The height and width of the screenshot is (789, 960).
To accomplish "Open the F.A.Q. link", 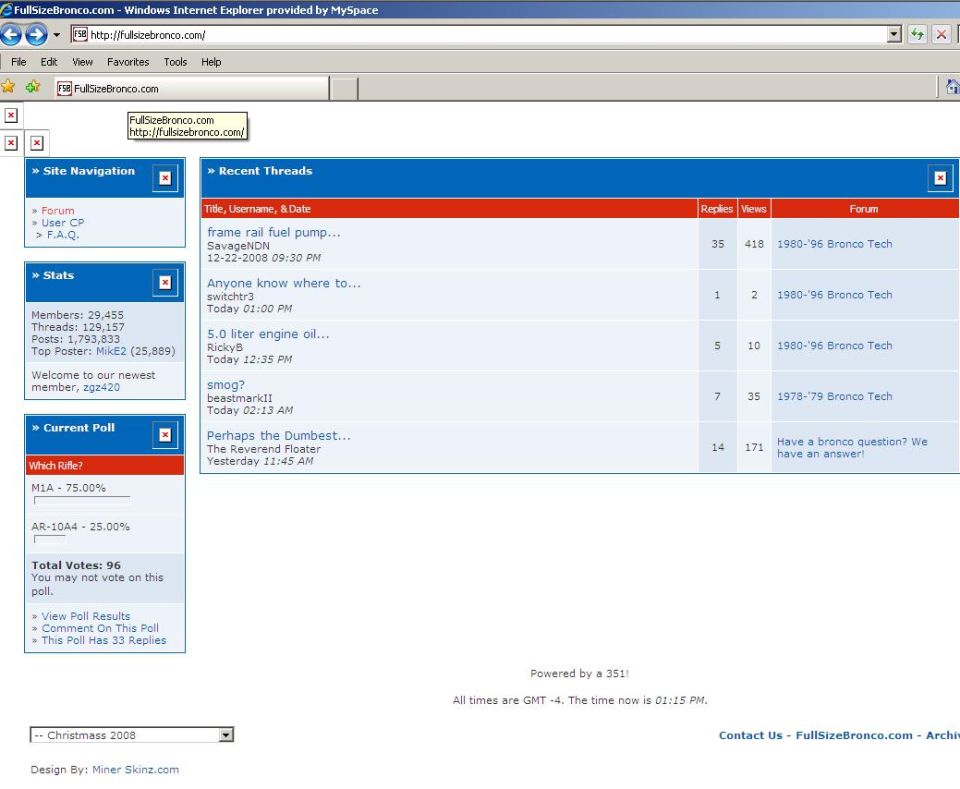I will coord(63,234).
